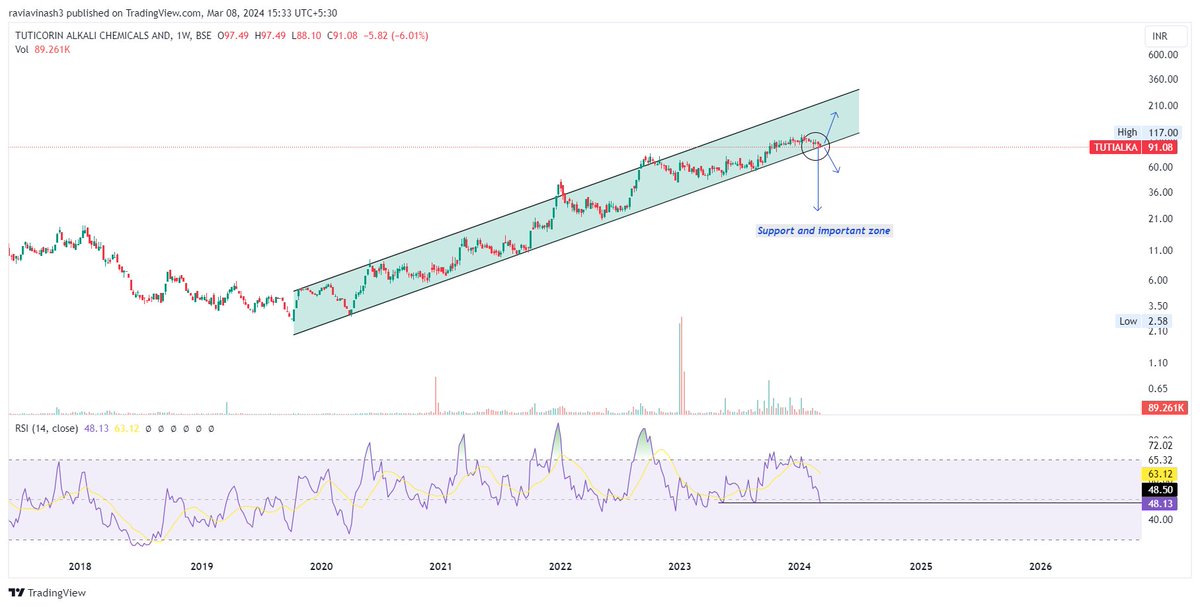Select the black horizontal line on RSI pane
The height and width of the screenshot is (607, 1200).
[930, 502]
